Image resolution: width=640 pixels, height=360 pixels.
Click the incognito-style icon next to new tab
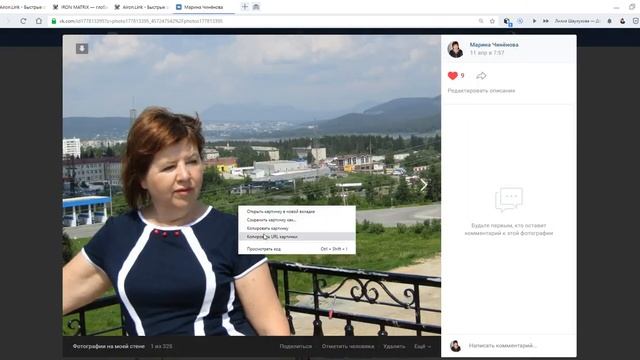coord(256,7)
